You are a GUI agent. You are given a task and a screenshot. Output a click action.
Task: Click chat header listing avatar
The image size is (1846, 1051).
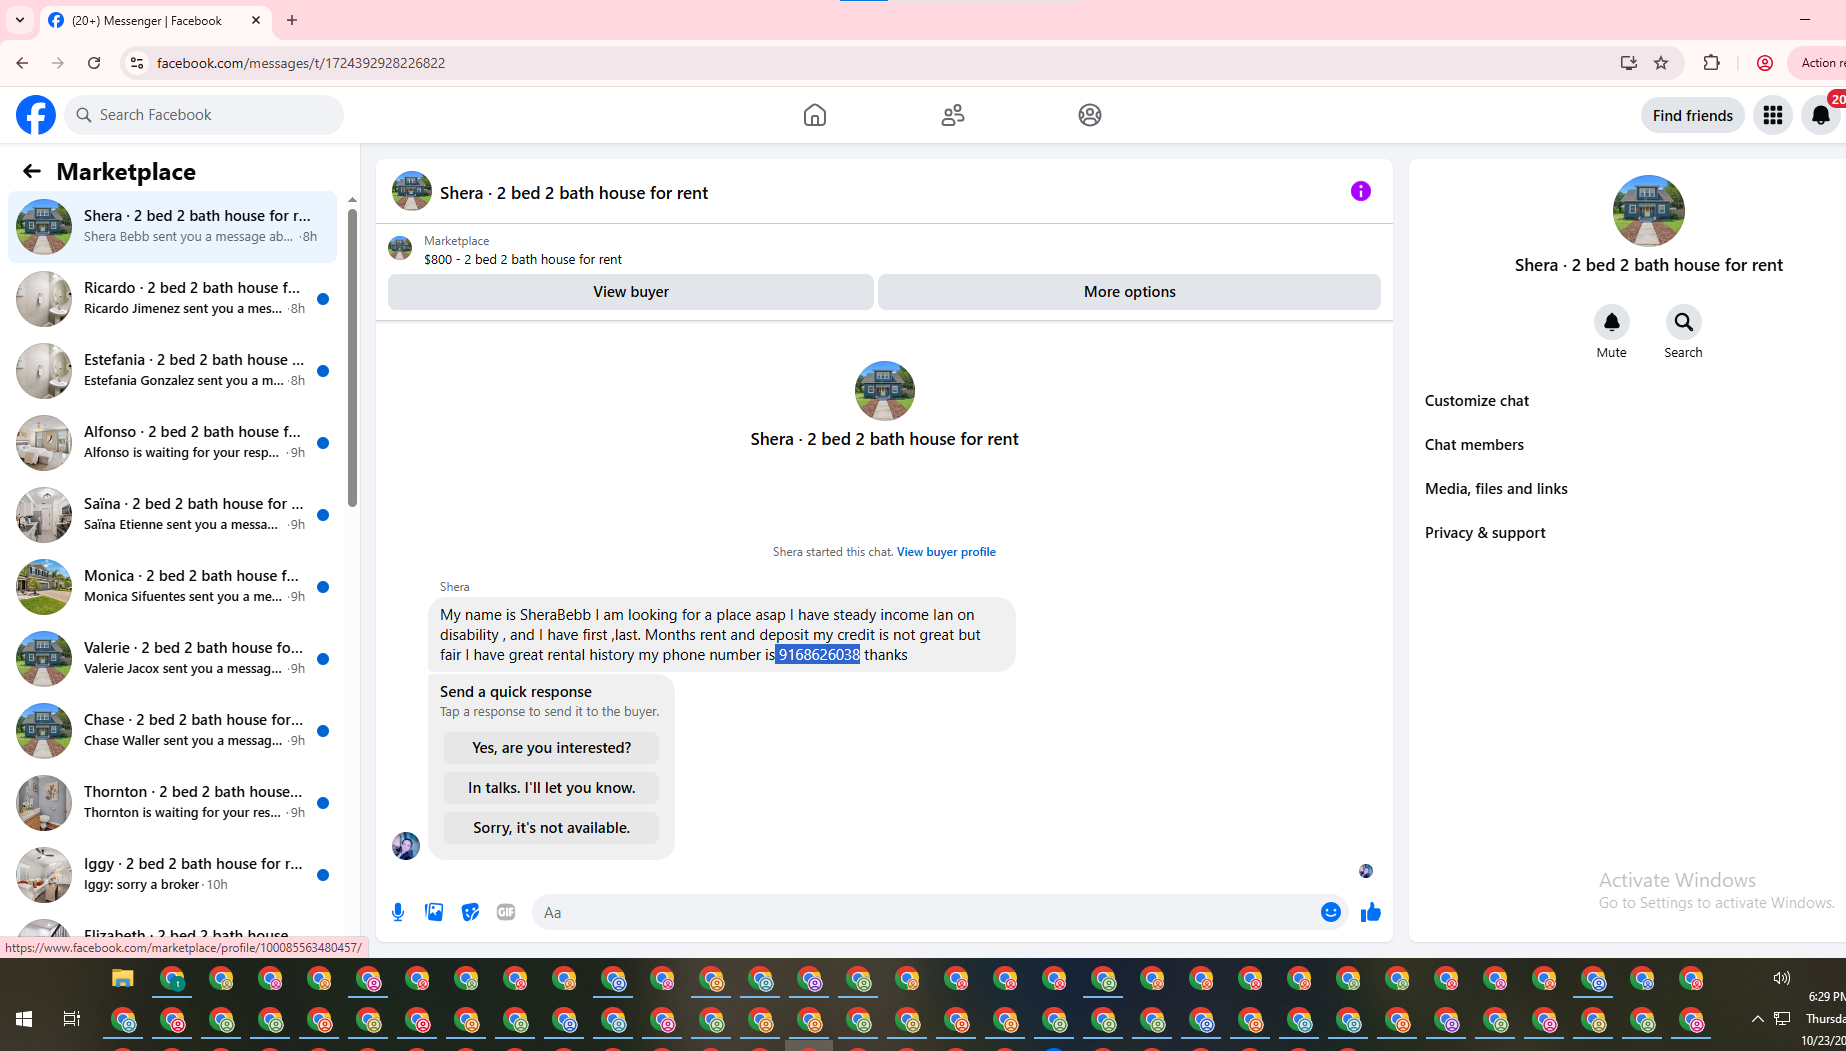pos(412,191)
